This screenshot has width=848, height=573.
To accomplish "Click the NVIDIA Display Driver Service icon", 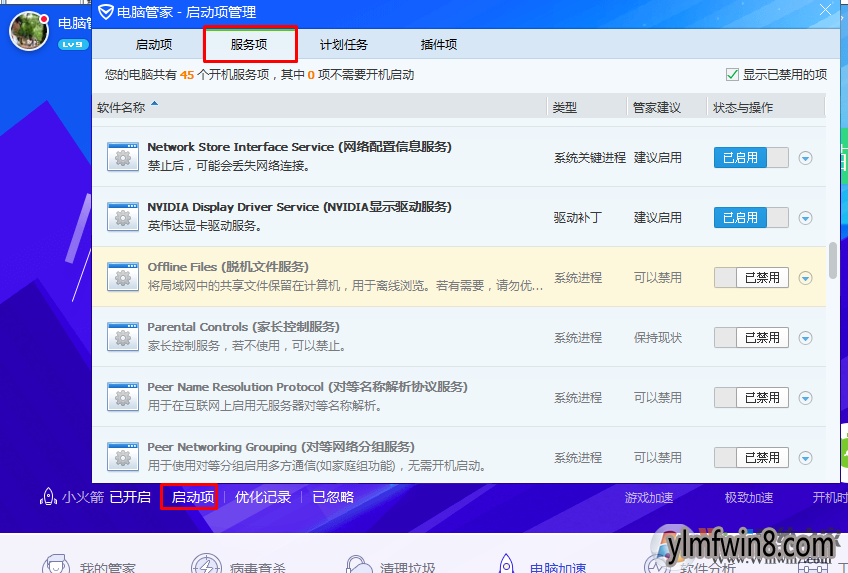I will pos(123,217).
